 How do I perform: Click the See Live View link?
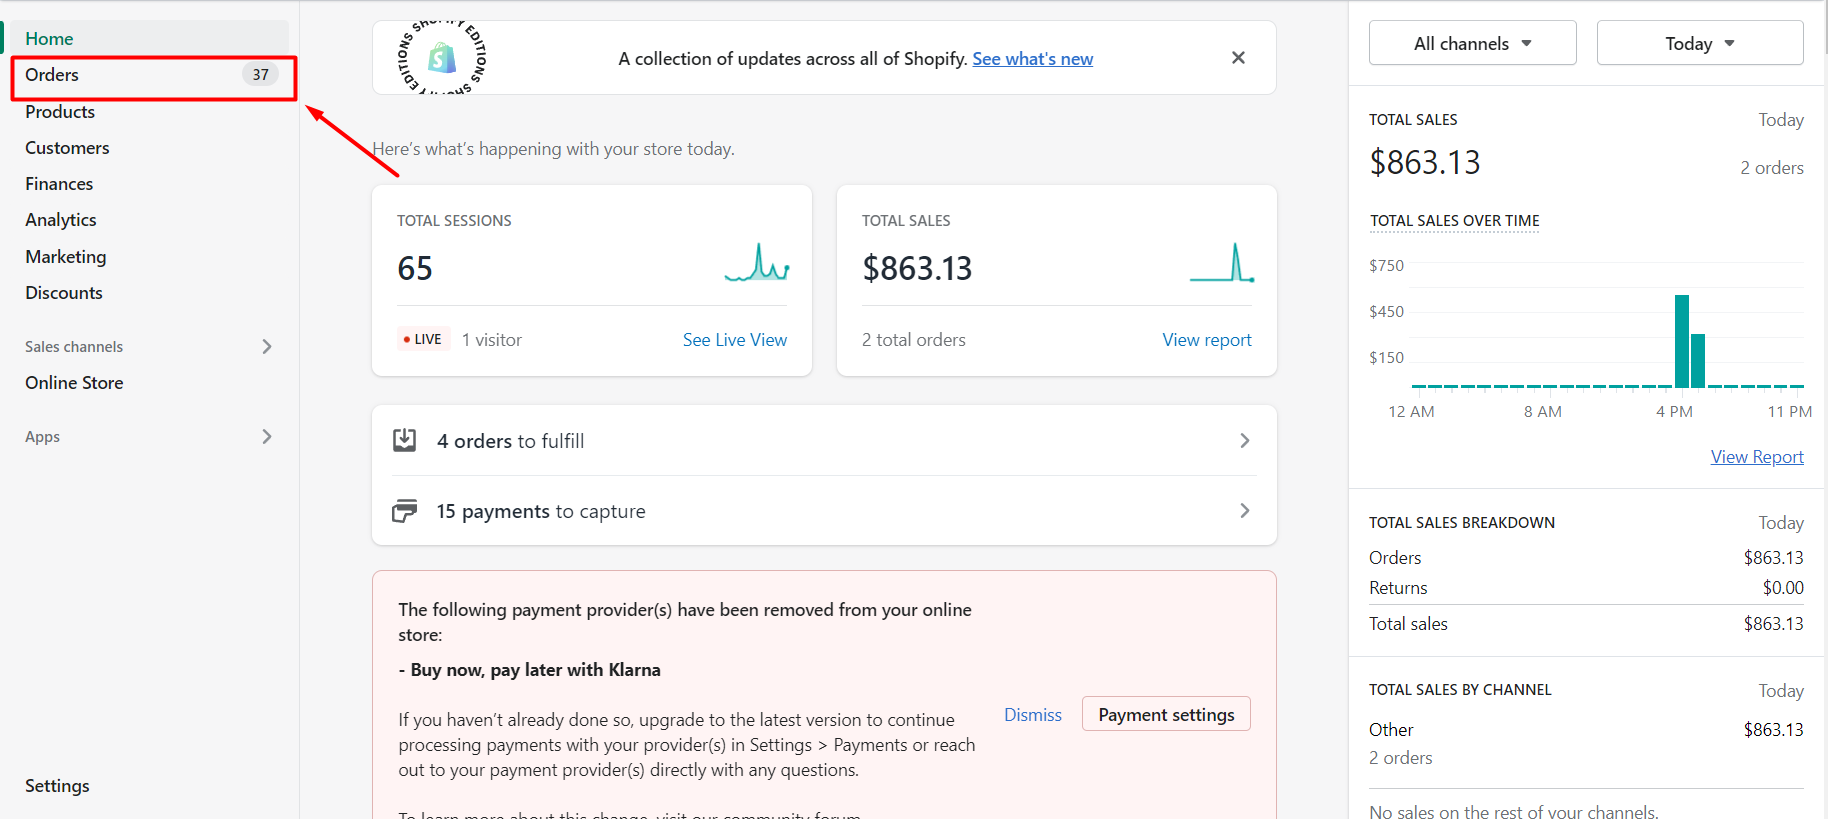(734, 340)
